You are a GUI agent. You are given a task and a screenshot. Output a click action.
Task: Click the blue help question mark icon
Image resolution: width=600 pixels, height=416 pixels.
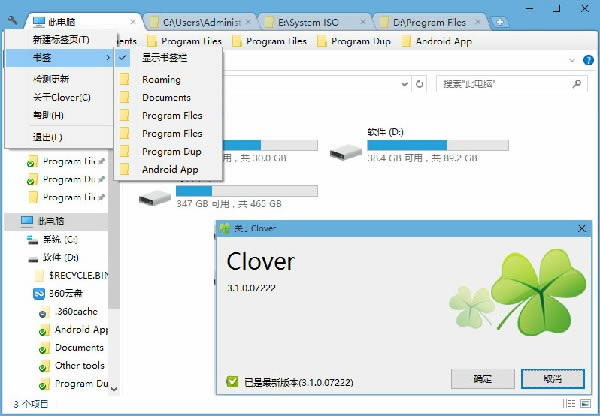(588, 60)
